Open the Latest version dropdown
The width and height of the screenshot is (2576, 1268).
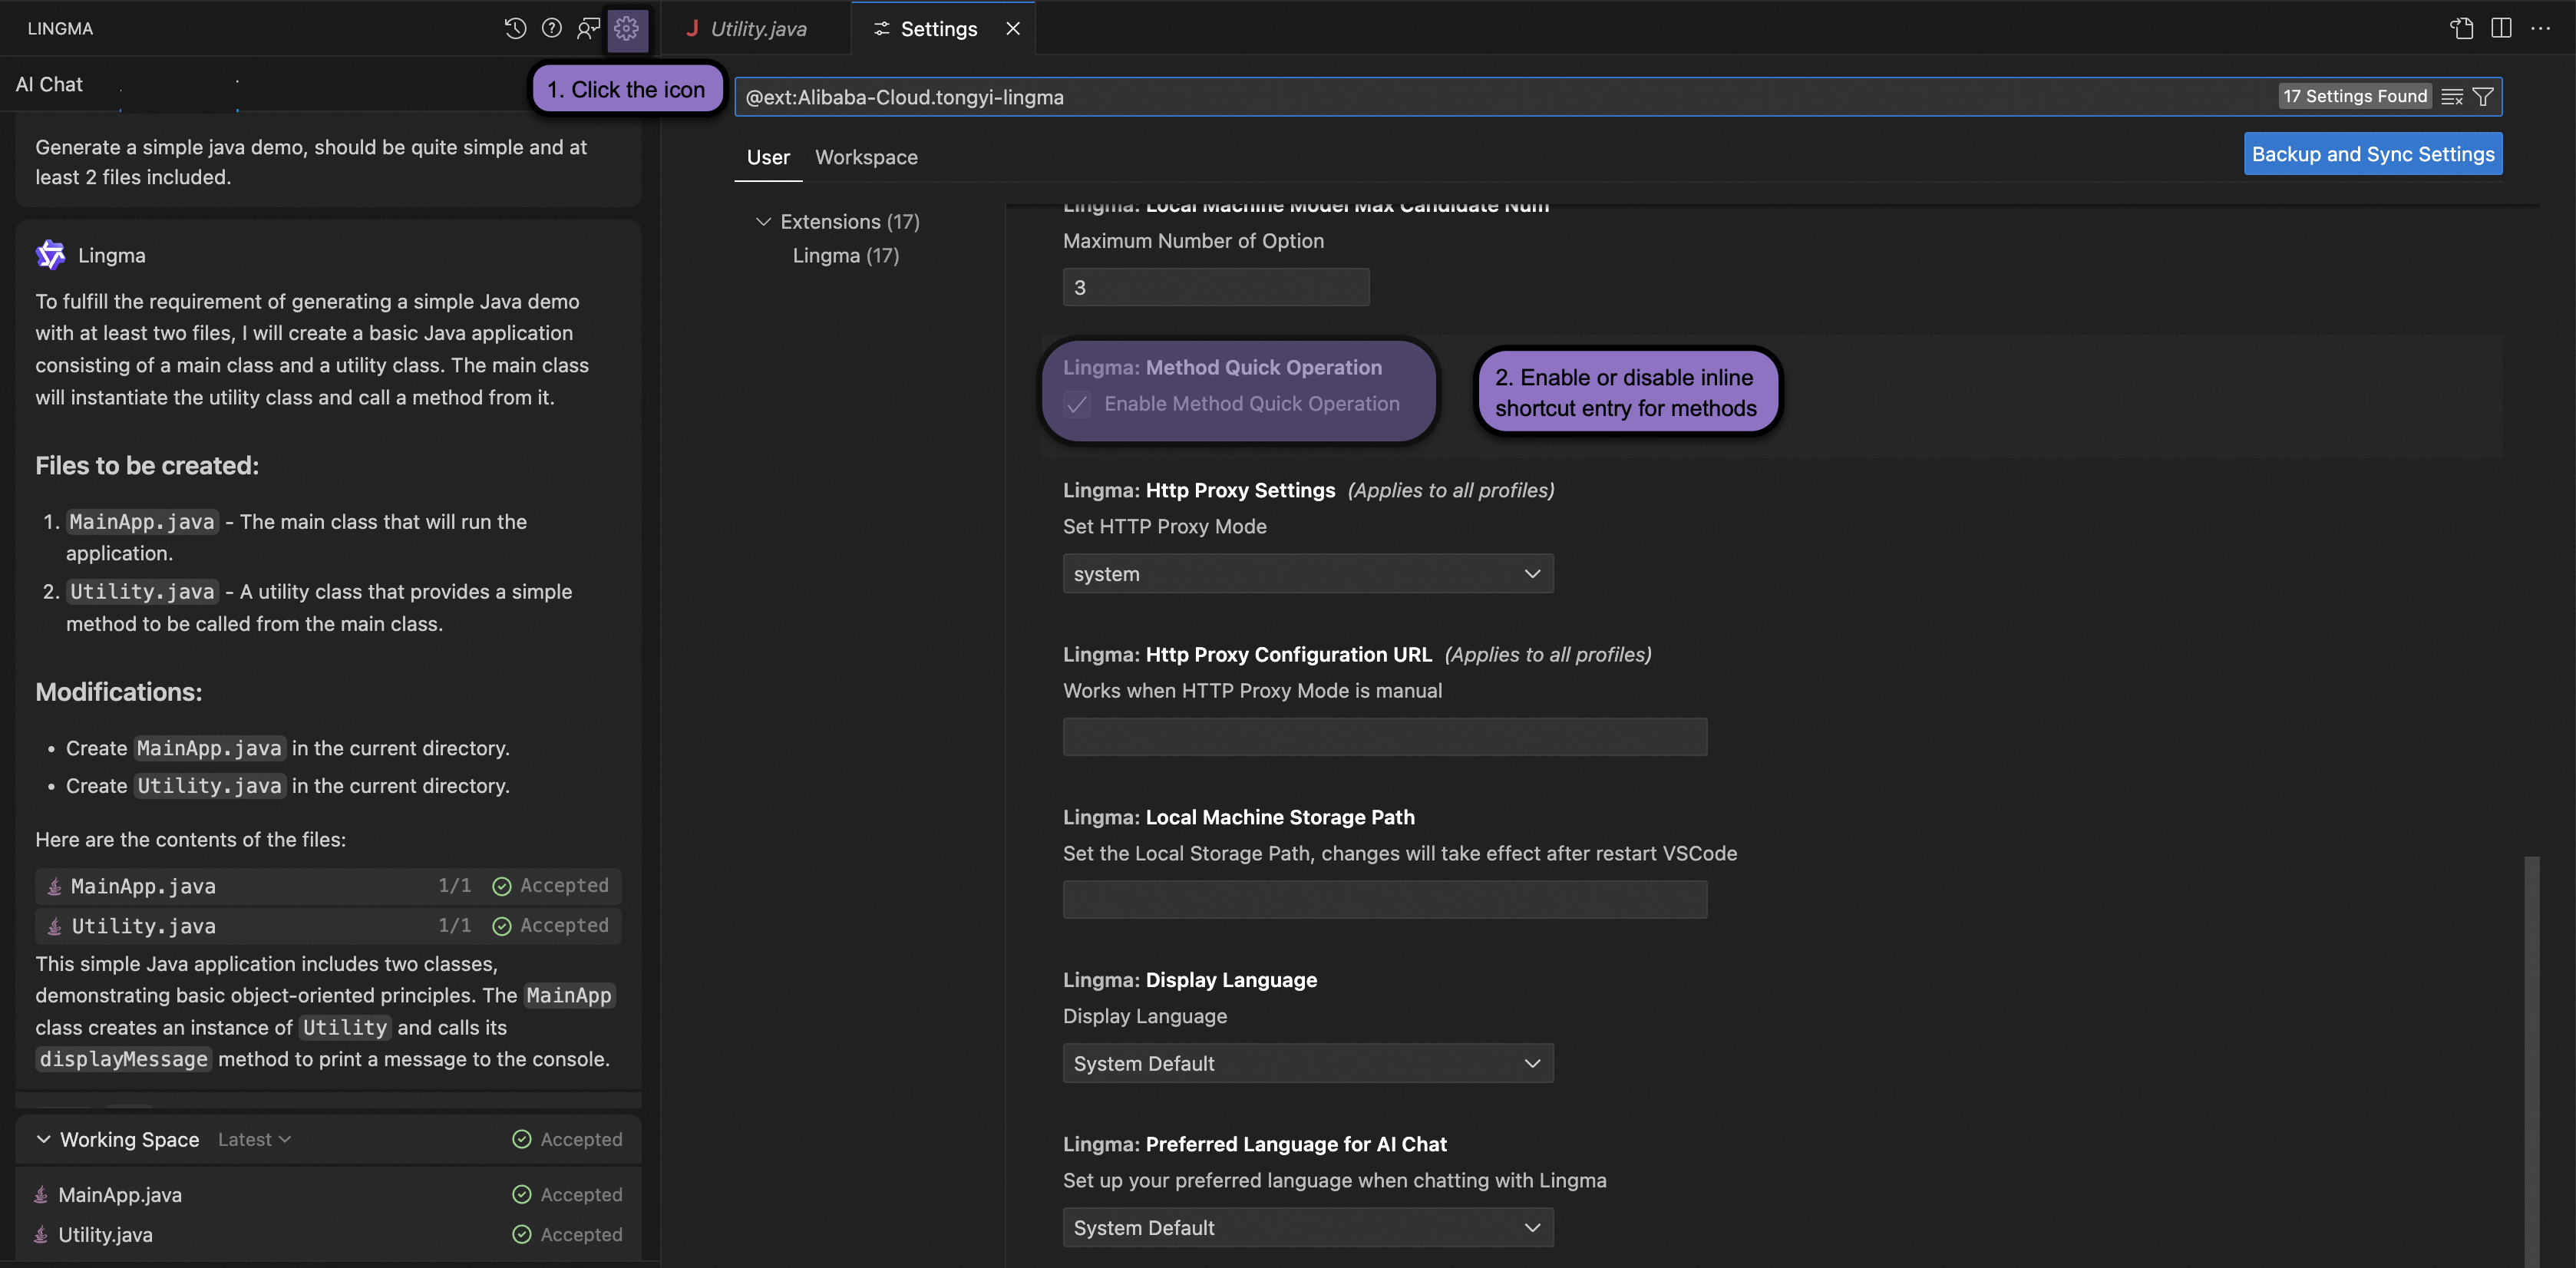(x=254, y=1139)
